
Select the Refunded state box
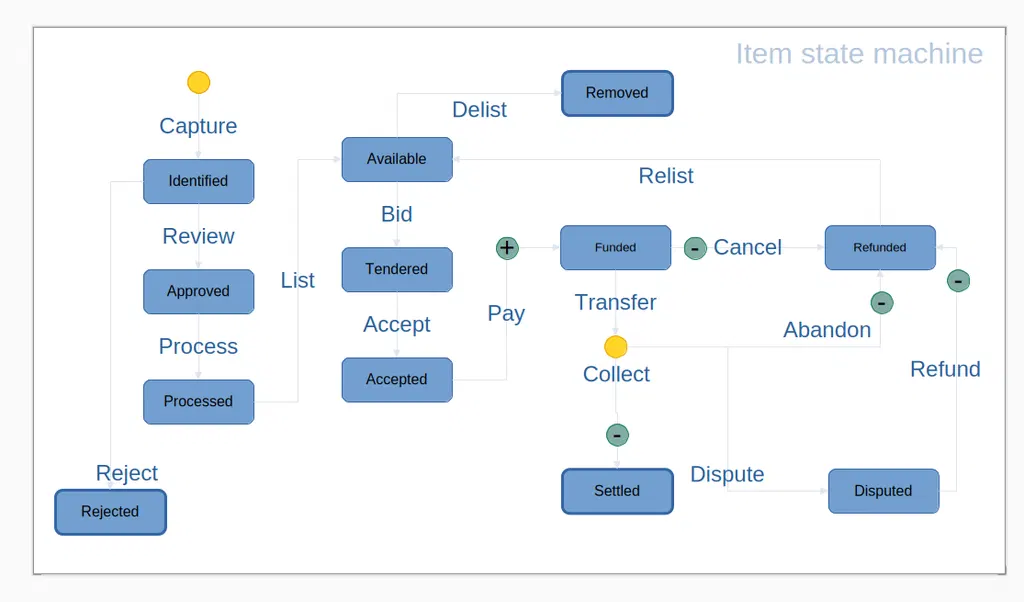coord(880,247)
